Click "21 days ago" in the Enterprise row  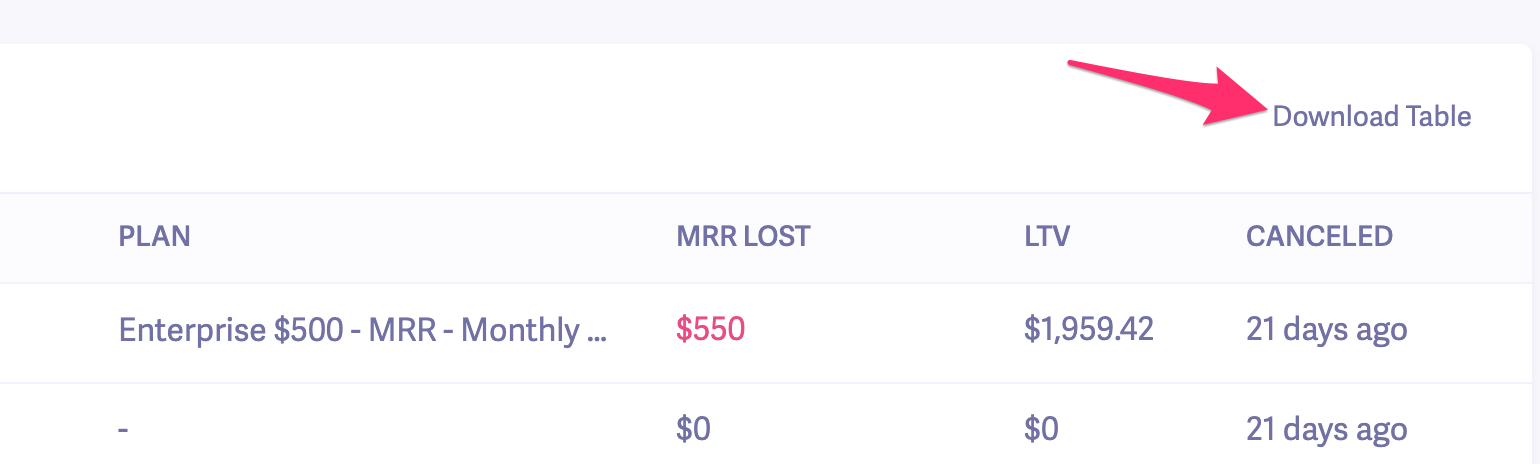click(1326, 330)
